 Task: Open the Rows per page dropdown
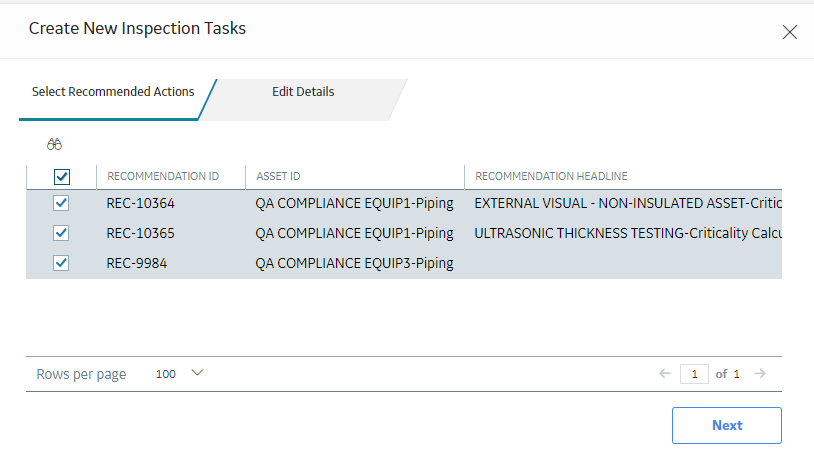(197, 373)
